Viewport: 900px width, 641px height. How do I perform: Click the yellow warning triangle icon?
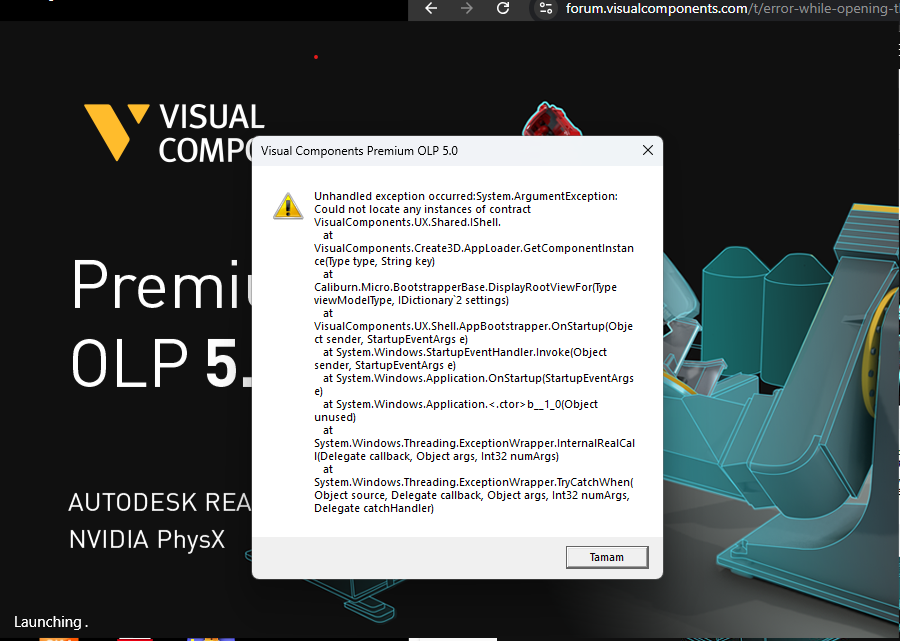tap(288, 206)
